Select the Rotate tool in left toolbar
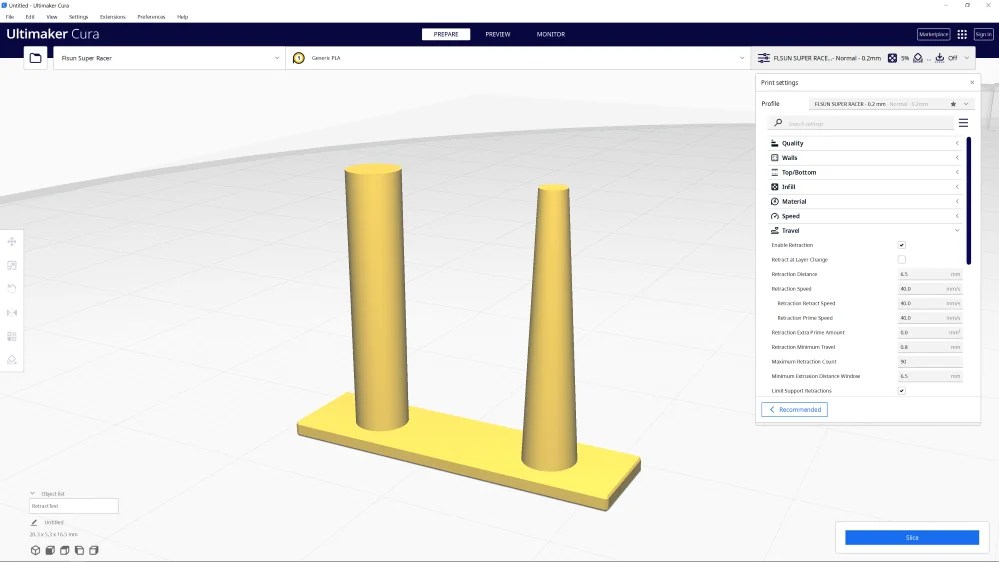This screenshot has width=999, height=562. [x=11, y=289]
